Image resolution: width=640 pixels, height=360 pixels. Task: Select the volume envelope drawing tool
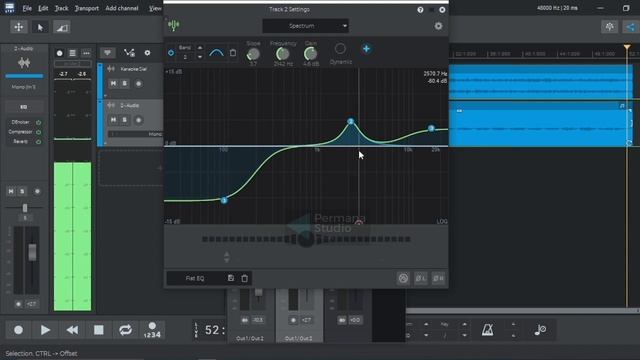tap(62, 27)
